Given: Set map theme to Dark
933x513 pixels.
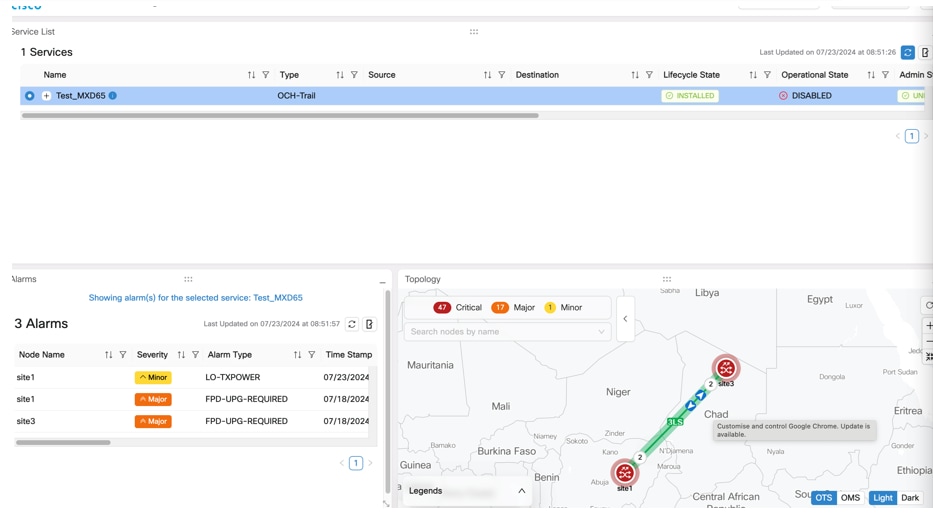Looking at the screenshot, I should (x=910, y=498).
